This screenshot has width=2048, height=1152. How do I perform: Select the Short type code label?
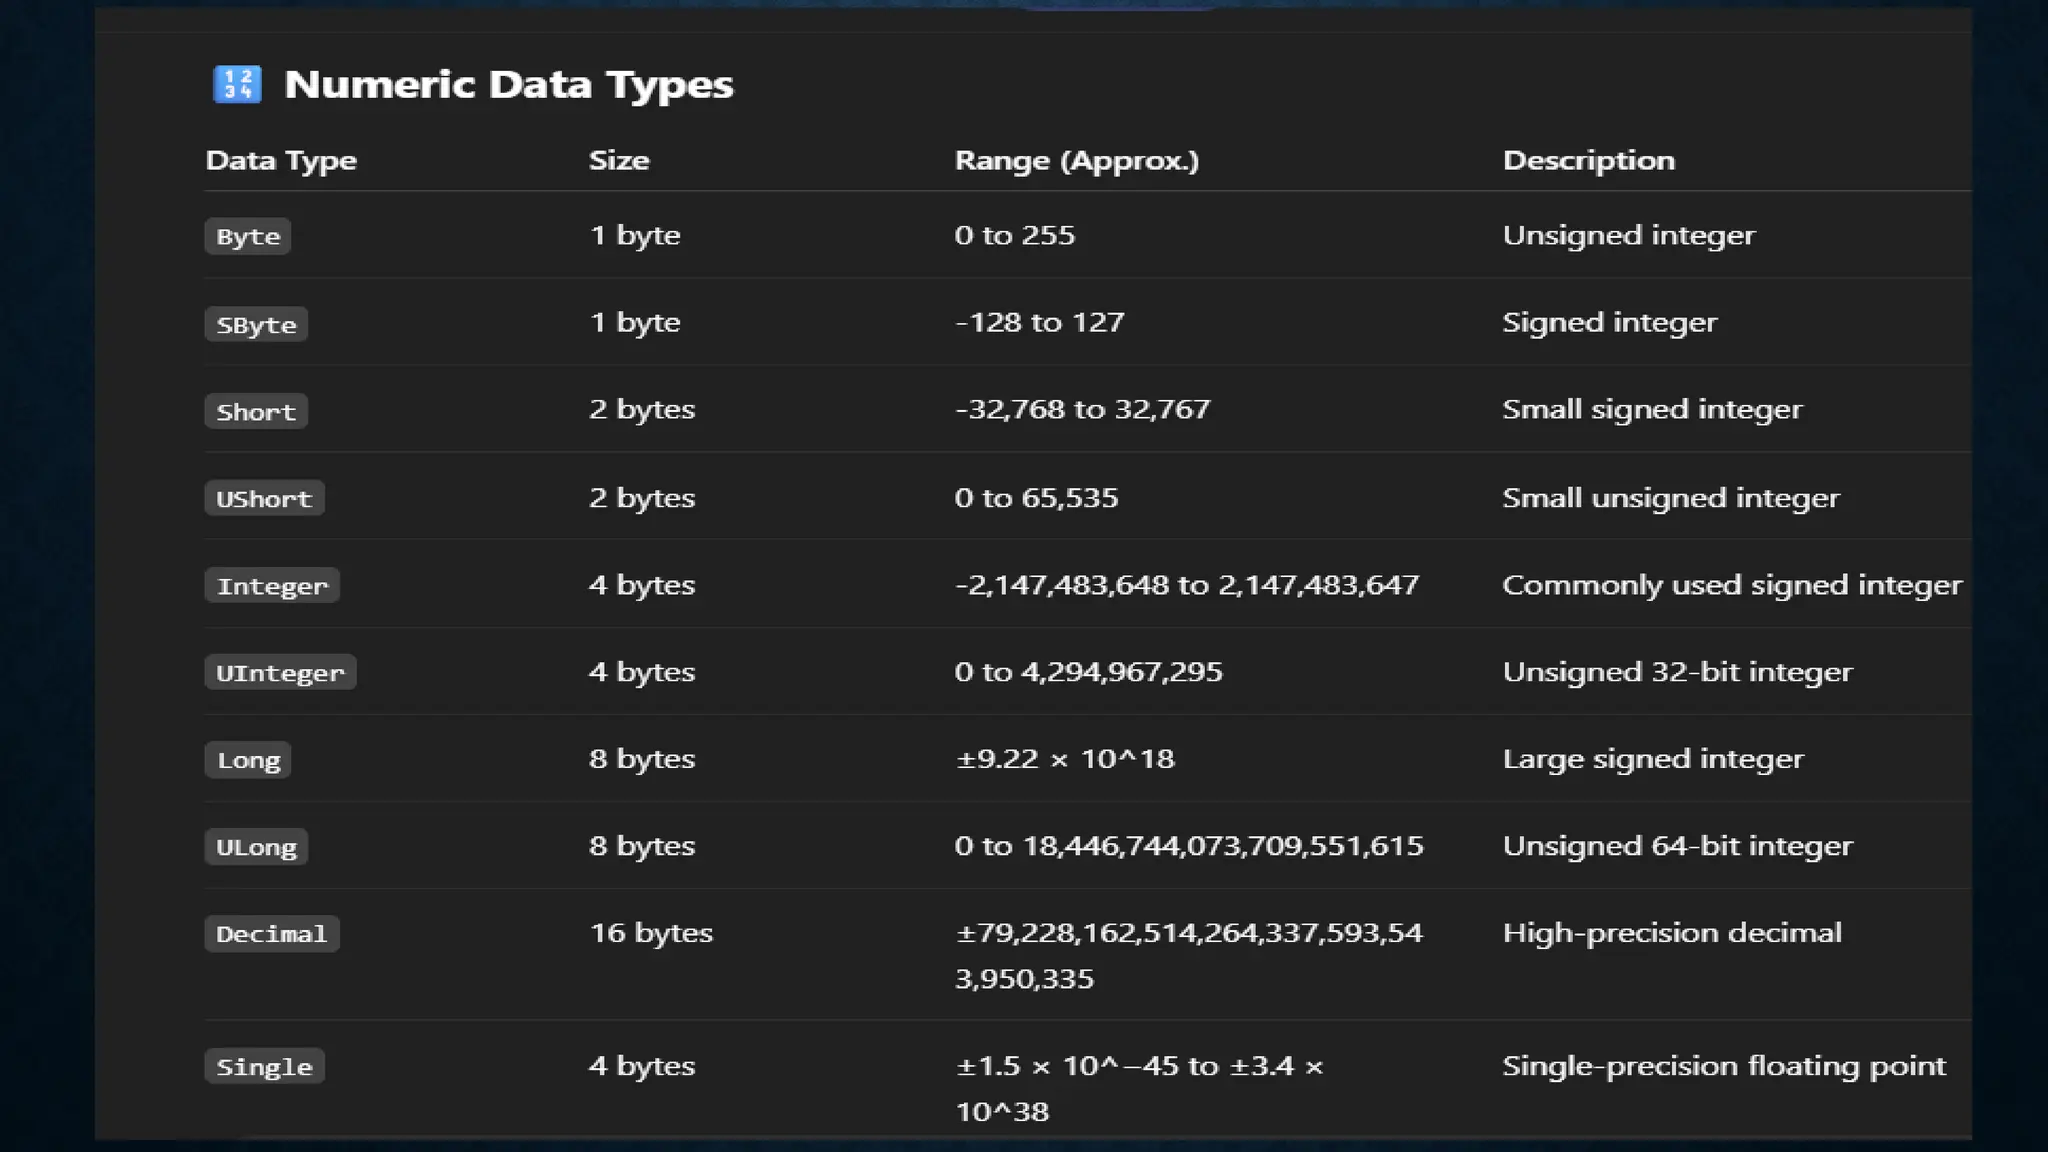(256, 412)
